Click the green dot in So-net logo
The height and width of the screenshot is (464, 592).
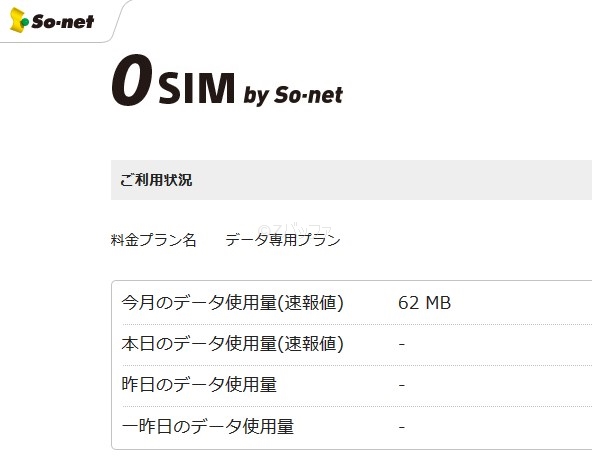[x=25, y=23]
